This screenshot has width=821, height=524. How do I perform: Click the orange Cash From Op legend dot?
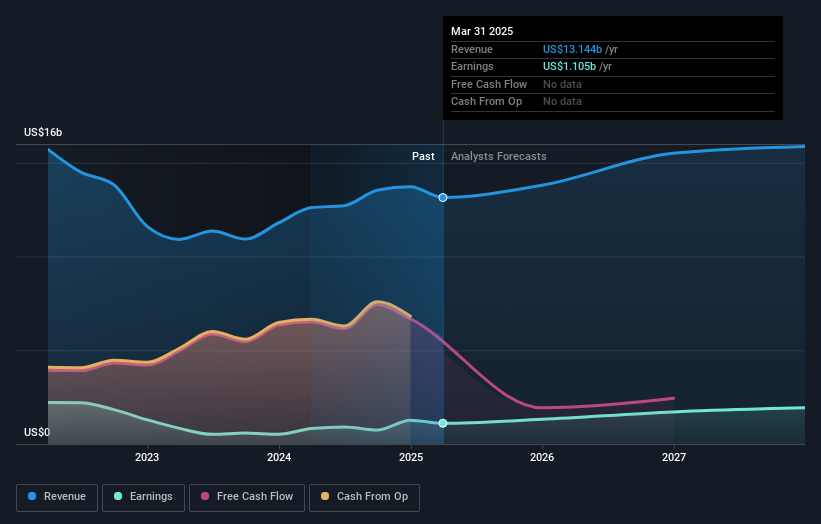point(325,496)
